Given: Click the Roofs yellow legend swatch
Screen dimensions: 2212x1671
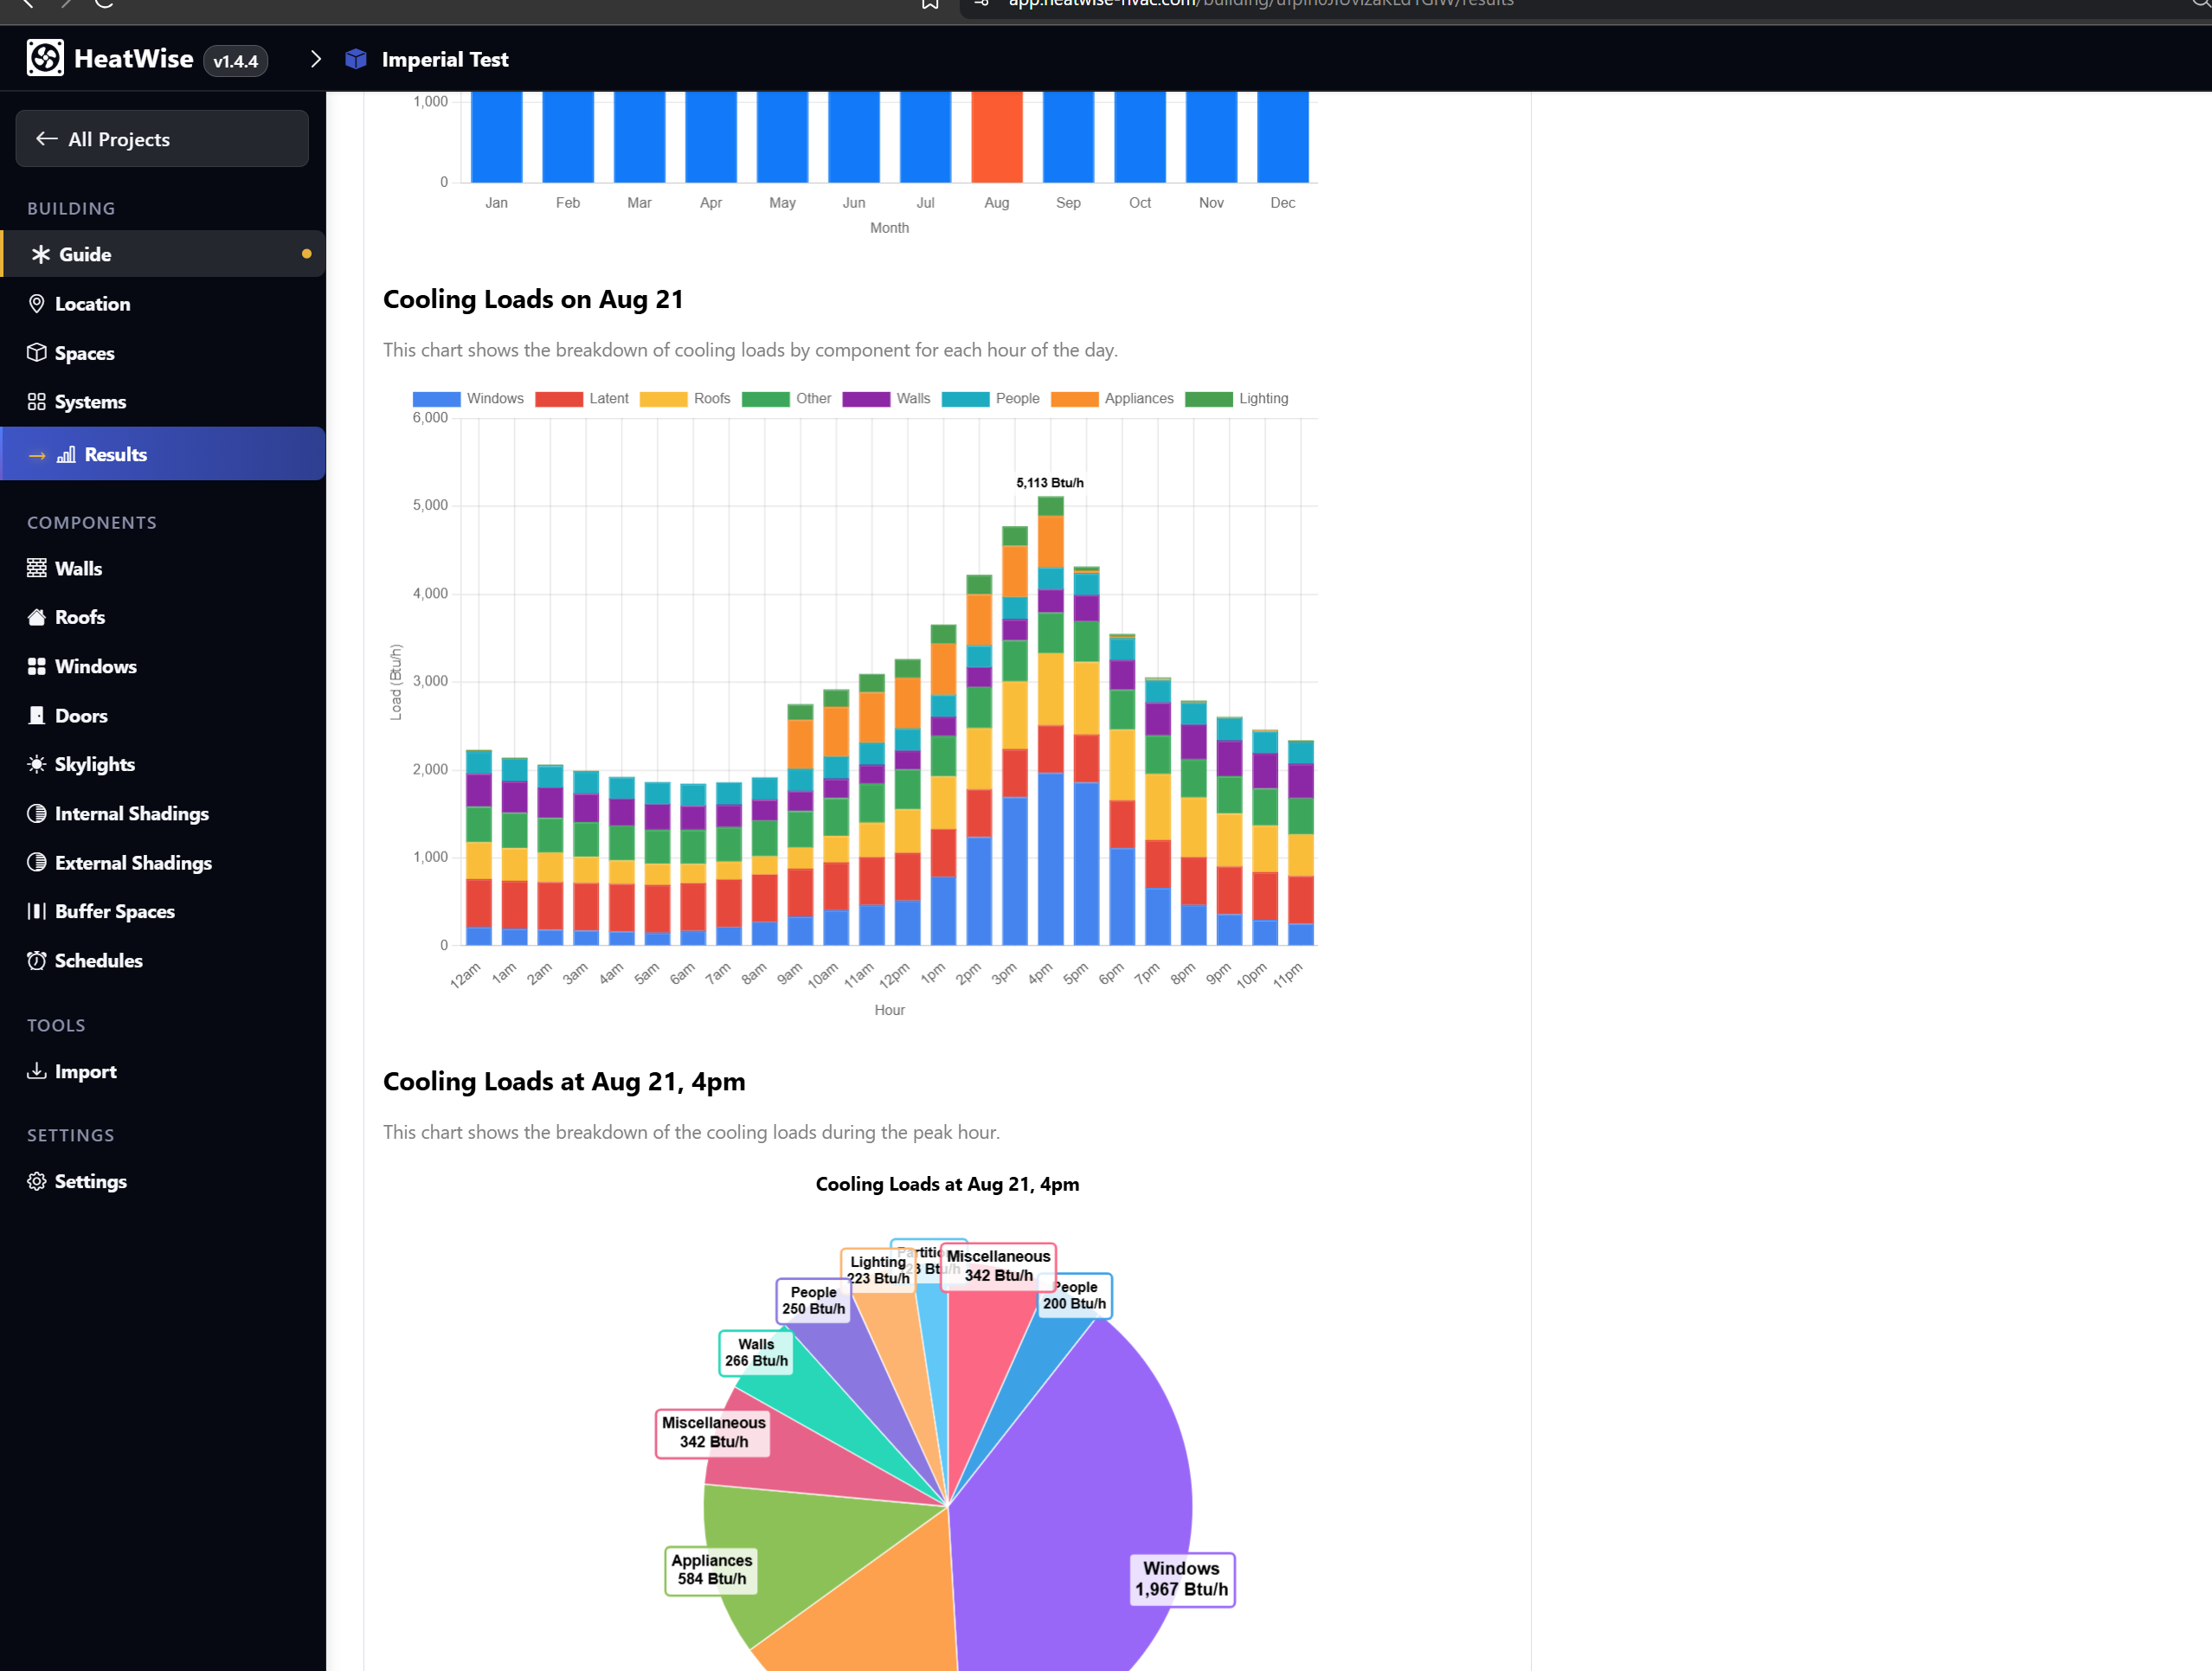Looking at the screenshot, I should click(664, 399).
